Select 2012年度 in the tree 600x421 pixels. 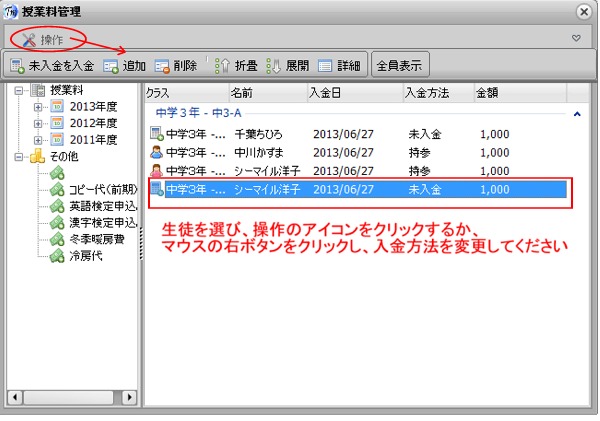click(93, 123)
